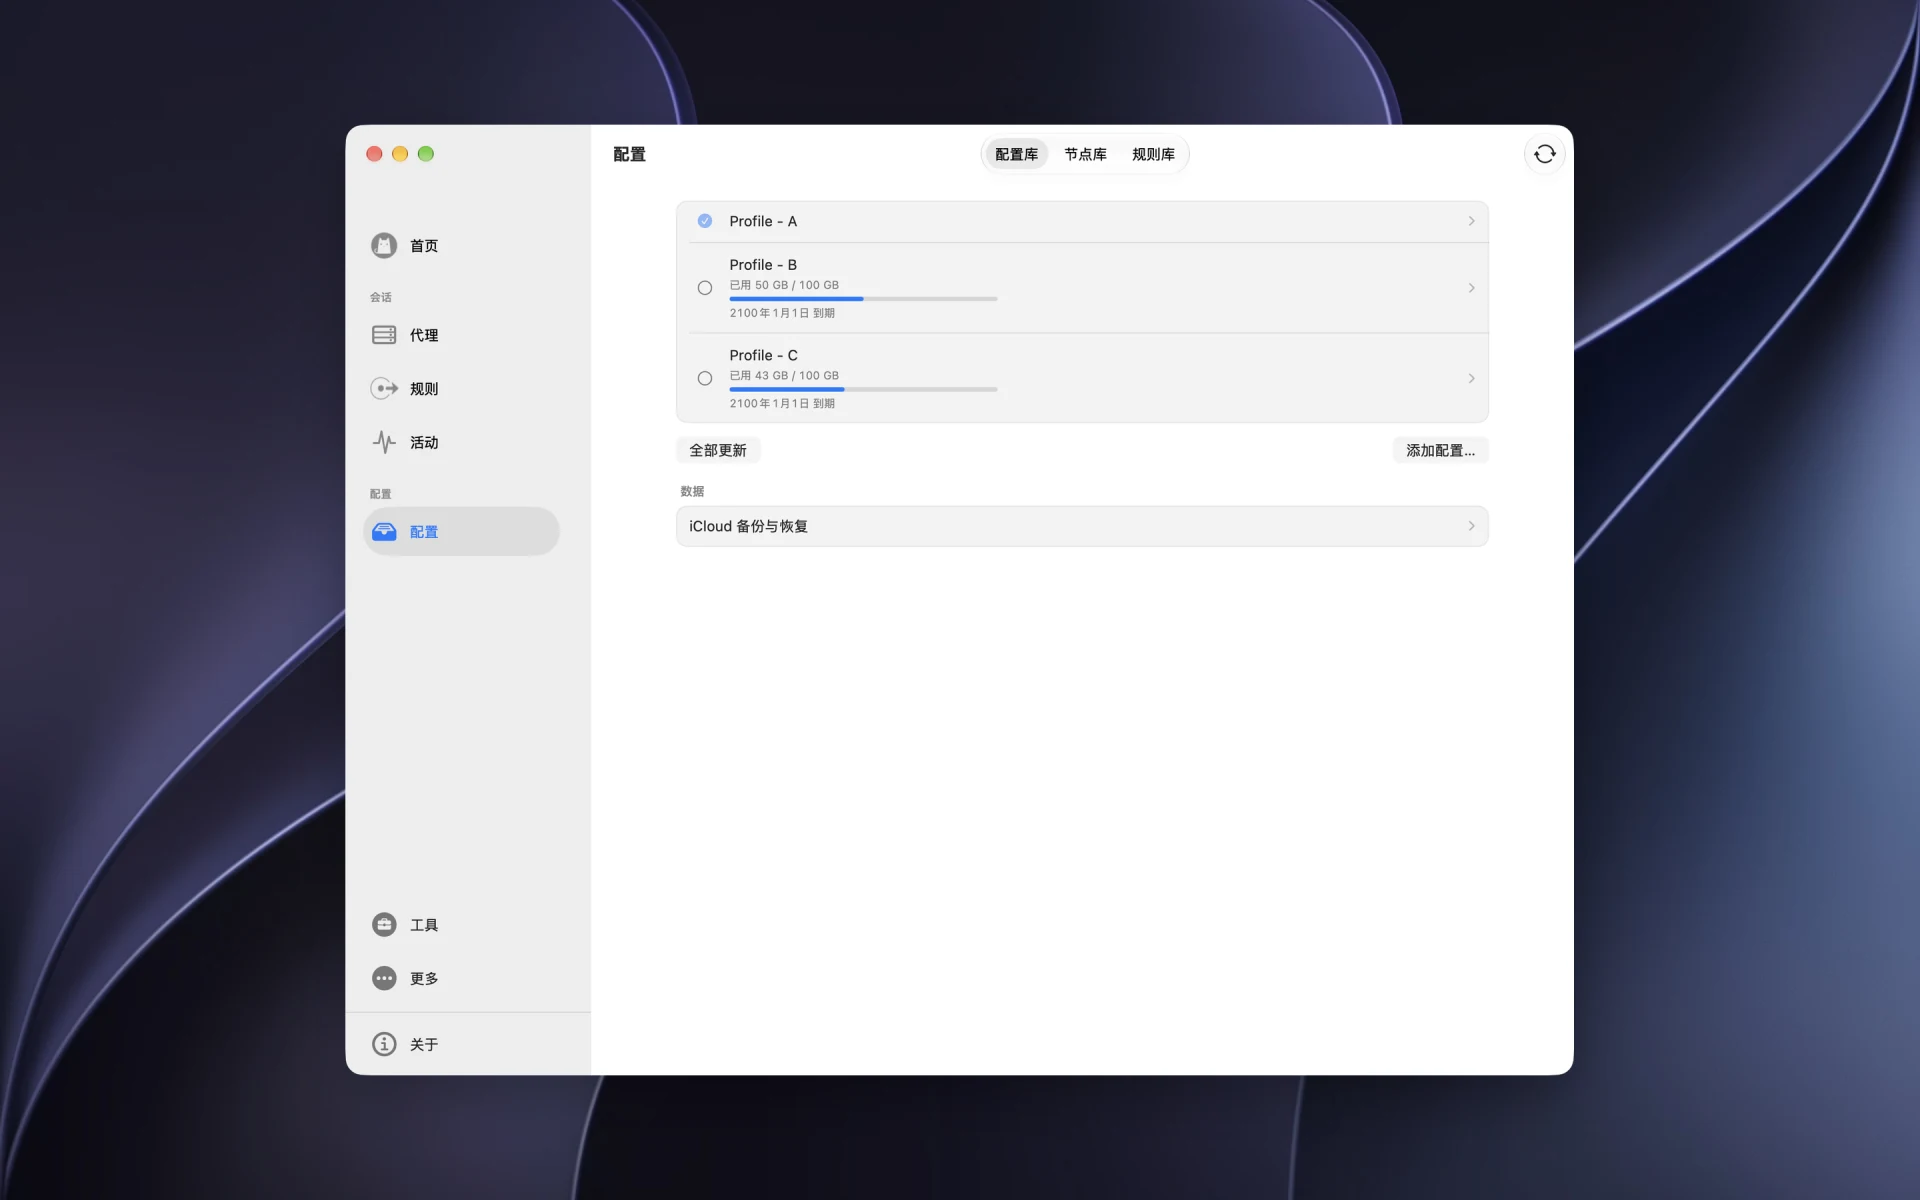Viewport: 1920px width, 1200px height.
Task: Open the 首页 home icon in the sidebar
Action: (384, 245)
